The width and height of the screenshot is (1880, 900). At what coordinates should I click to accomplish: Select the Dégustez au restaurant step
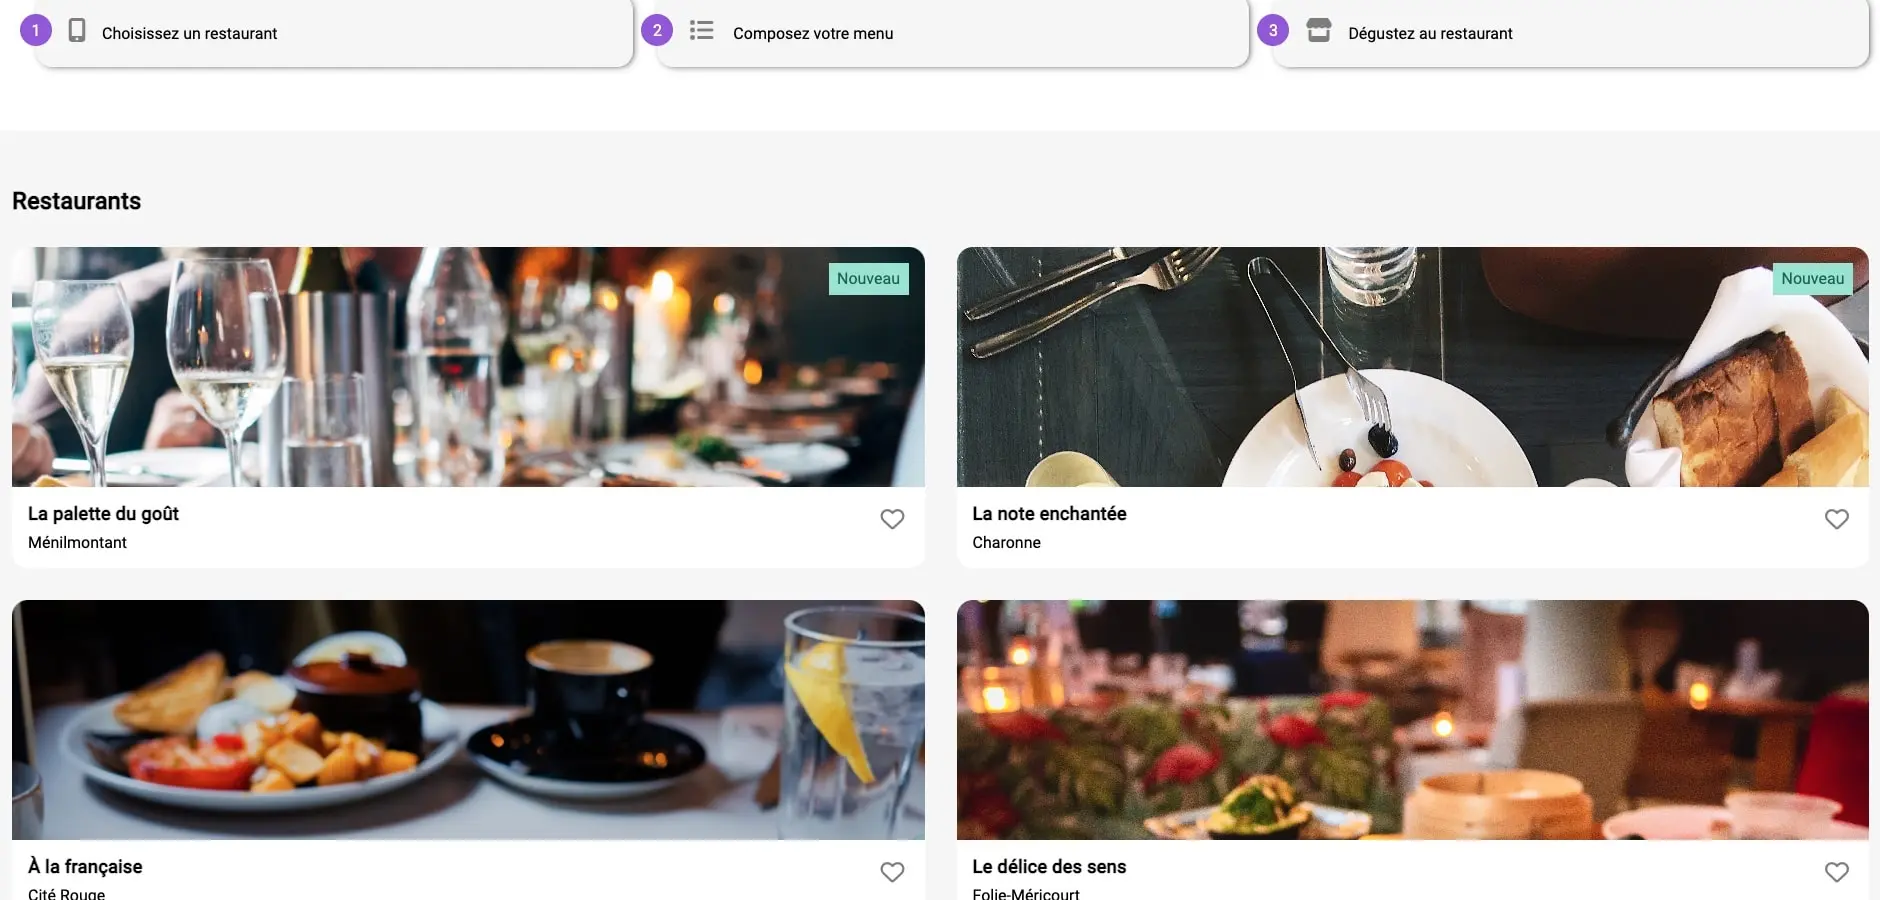(x=1429, y=34)
